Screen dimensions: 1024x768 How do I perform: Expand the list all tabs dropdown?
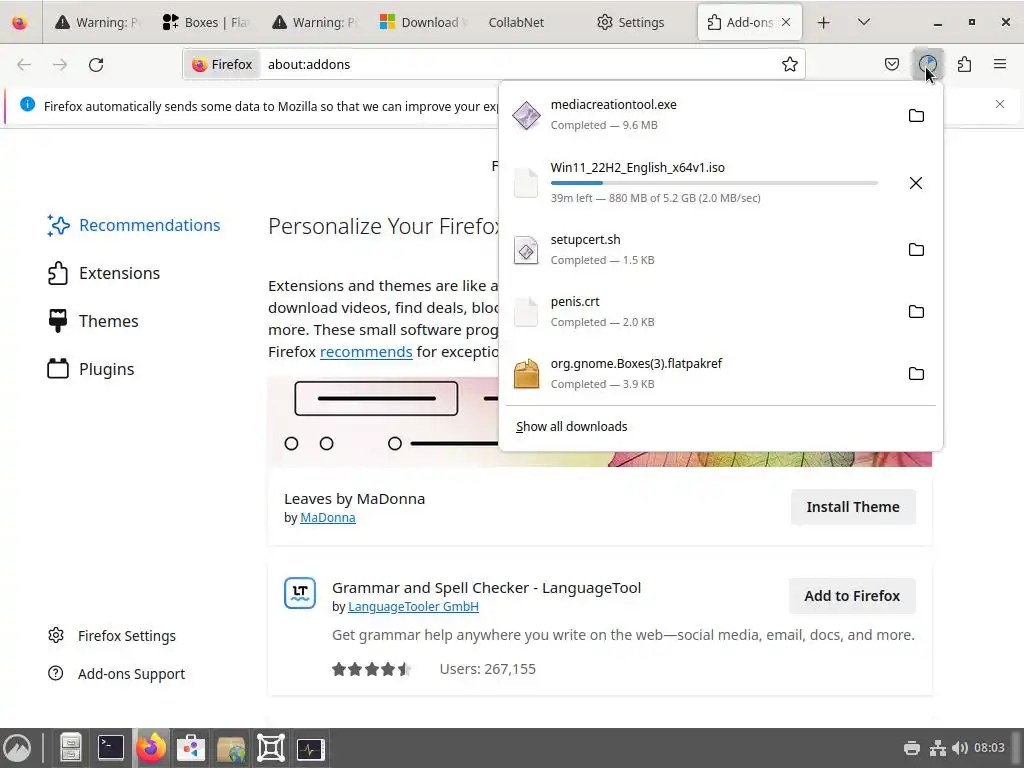pyautogui.click(x=863, y=22)
